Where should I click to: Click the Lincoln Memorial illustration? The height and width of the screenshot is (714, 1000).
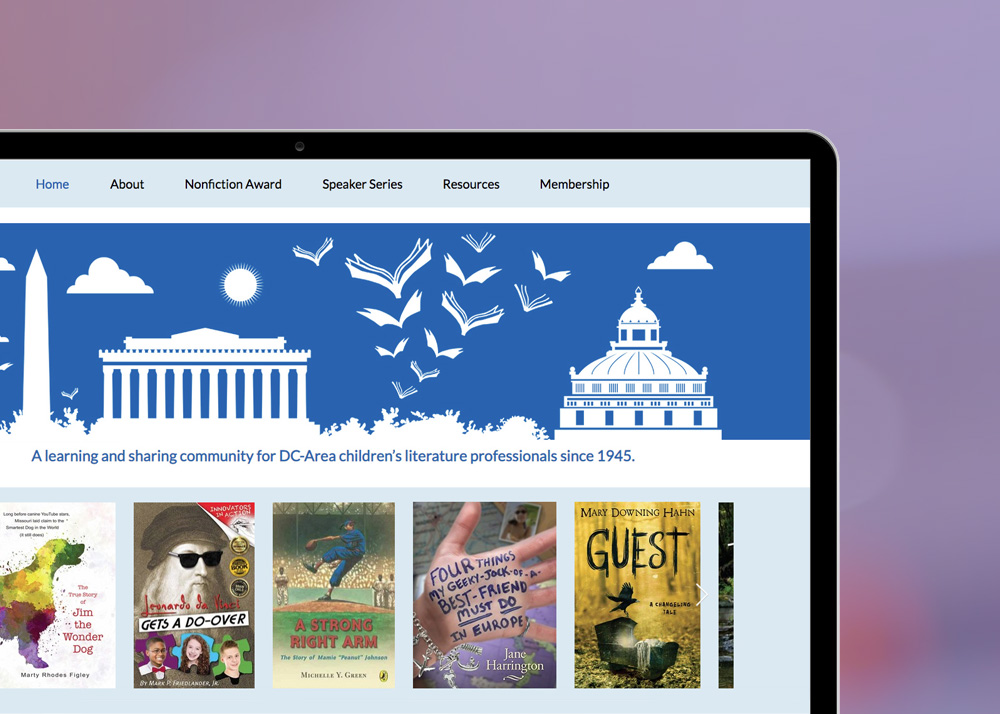[205, 374]
